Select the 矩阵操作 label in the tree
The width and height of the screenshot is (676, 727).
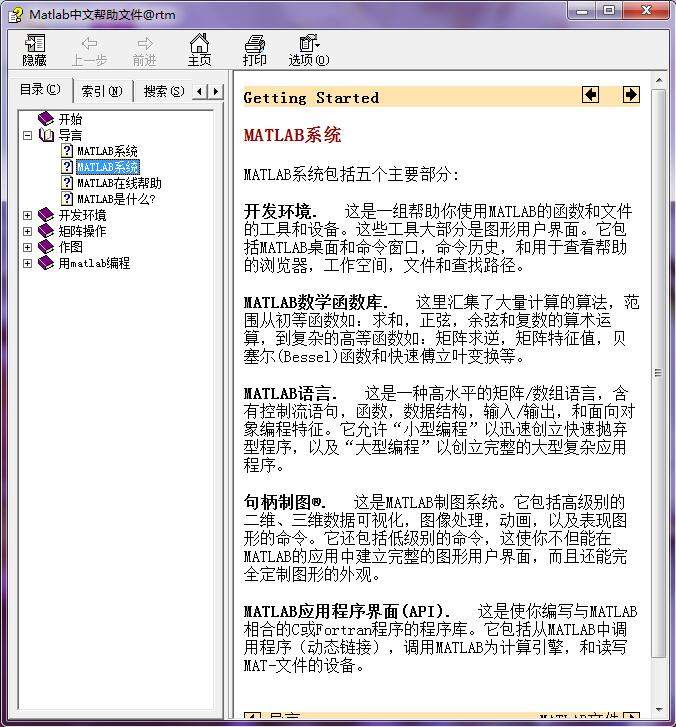(83, 231)
